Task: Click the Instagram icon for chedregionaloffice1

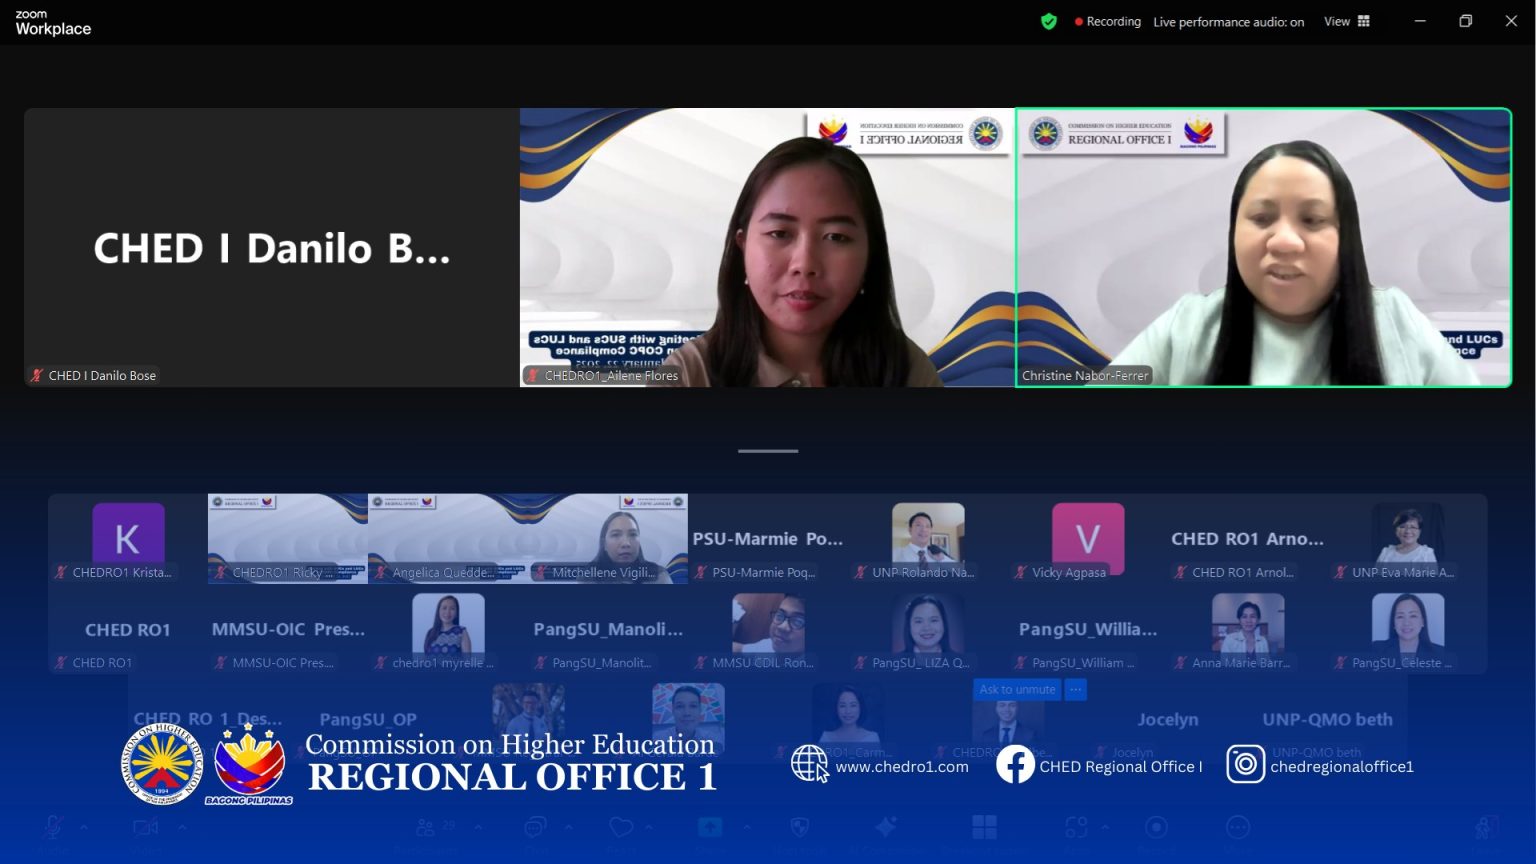Action: click(1245, 765)
